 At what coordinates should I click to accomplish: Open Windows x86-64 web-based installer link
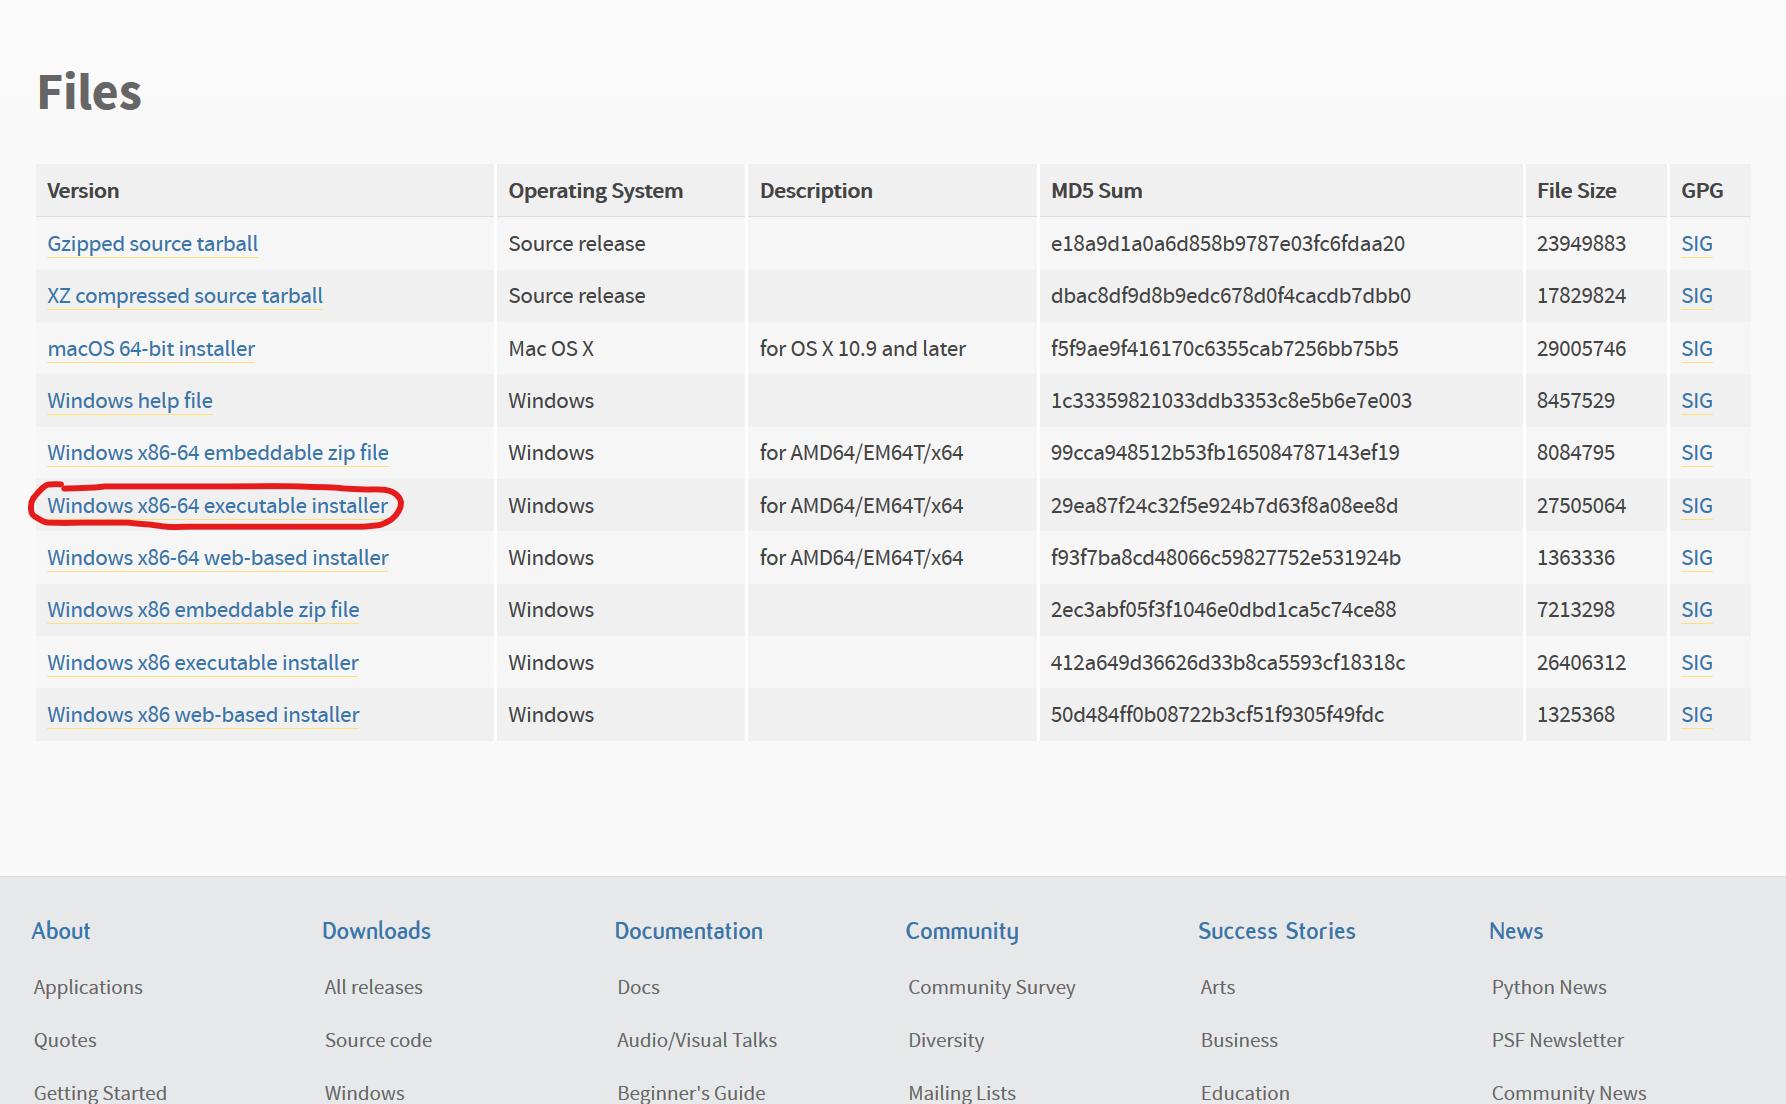(x=218, y=558)
